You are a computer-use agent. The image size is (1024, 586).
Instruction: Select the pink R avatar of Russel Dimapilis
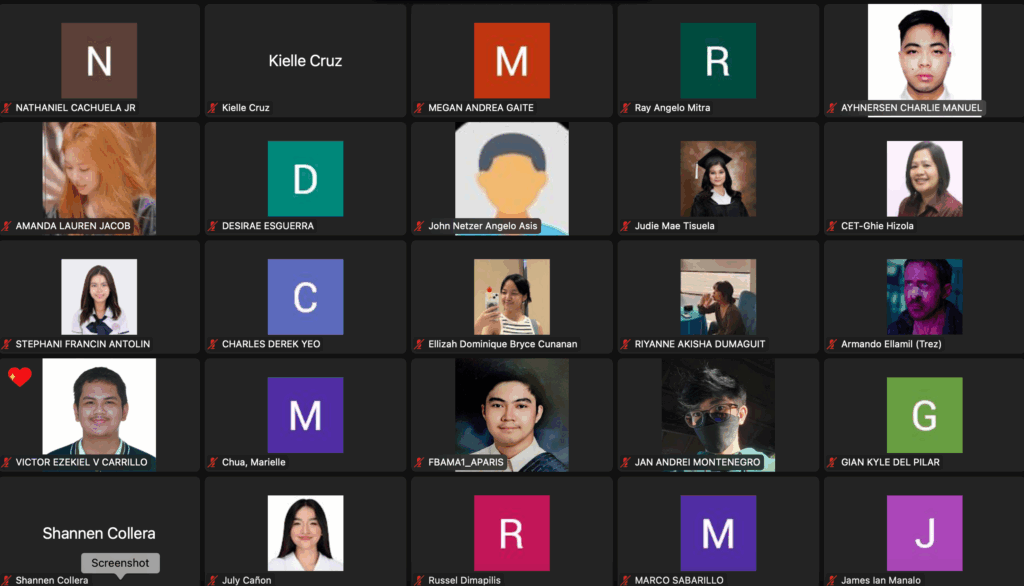511,533
